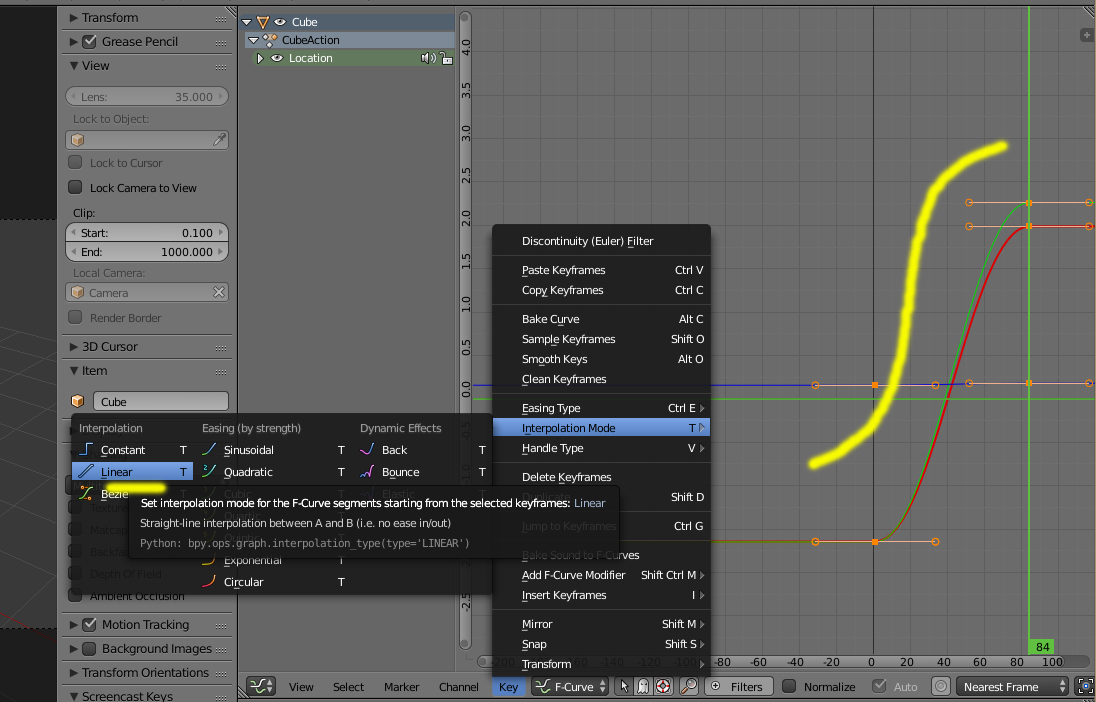Screen dimensions: 1096x702
Task: Click the lock icon on Location channel
Action: click(445, 58)
